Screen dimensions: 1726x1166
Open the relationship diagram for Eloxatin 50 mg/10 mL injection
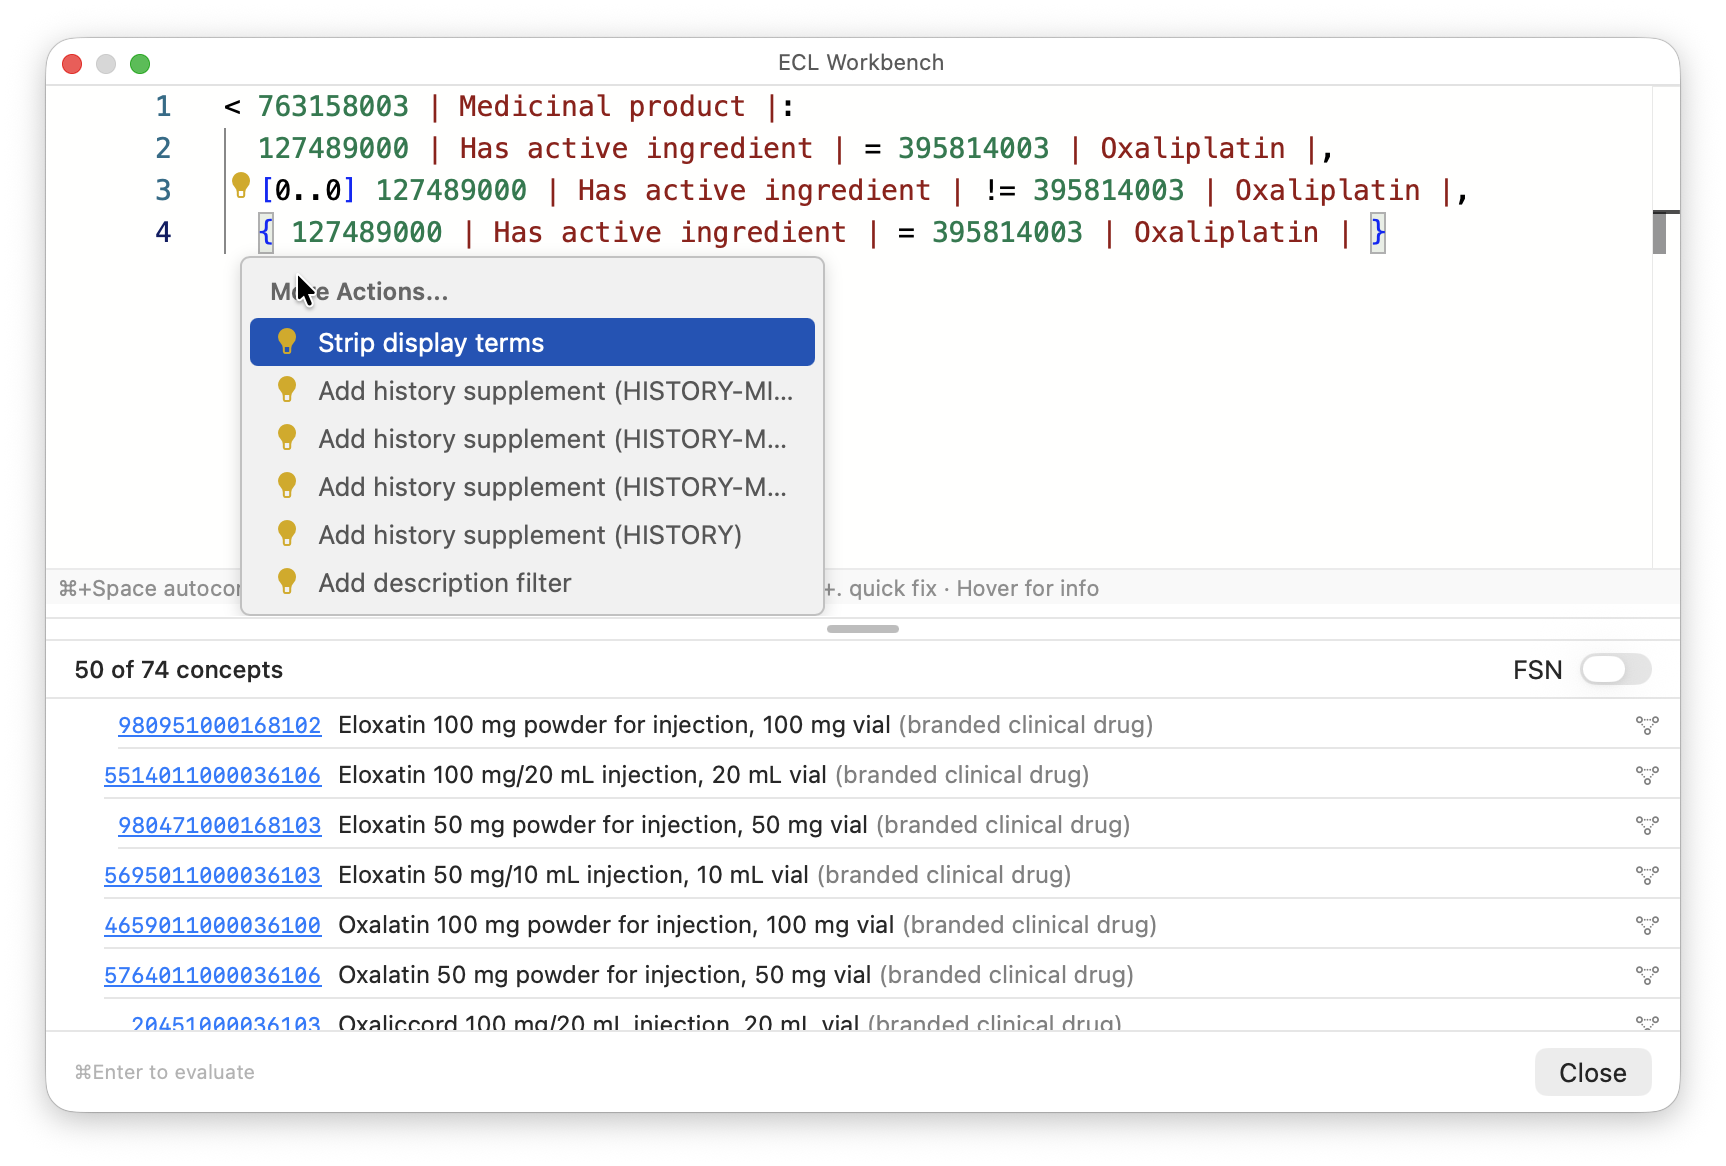pyautogui.click(x=1648, y=875)
